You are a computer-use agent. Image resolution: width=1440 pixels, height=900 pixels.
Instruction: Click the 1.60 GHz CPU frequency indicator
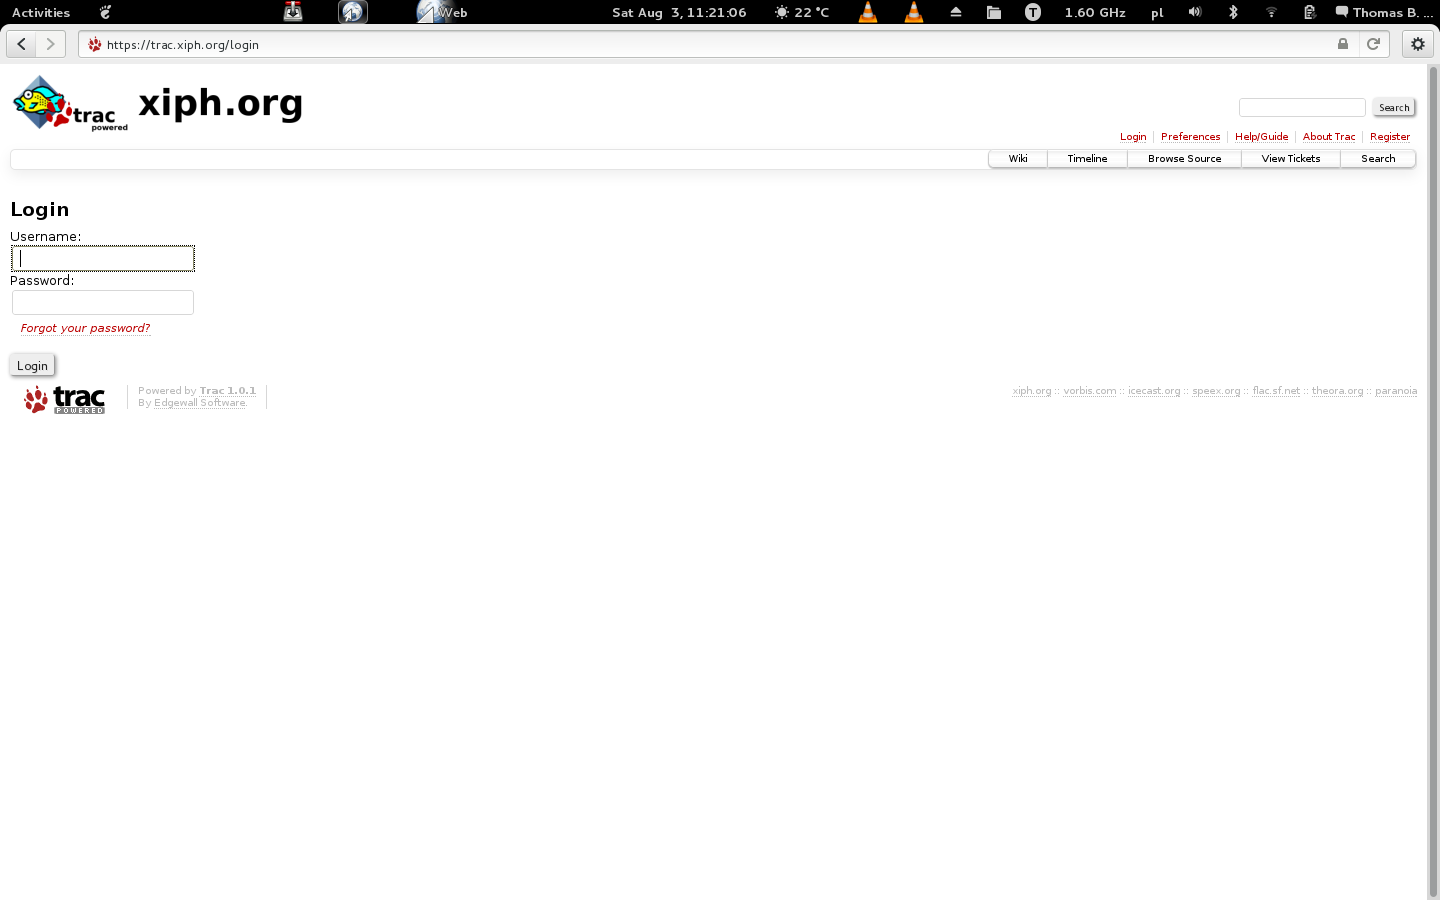[1095, 12]
